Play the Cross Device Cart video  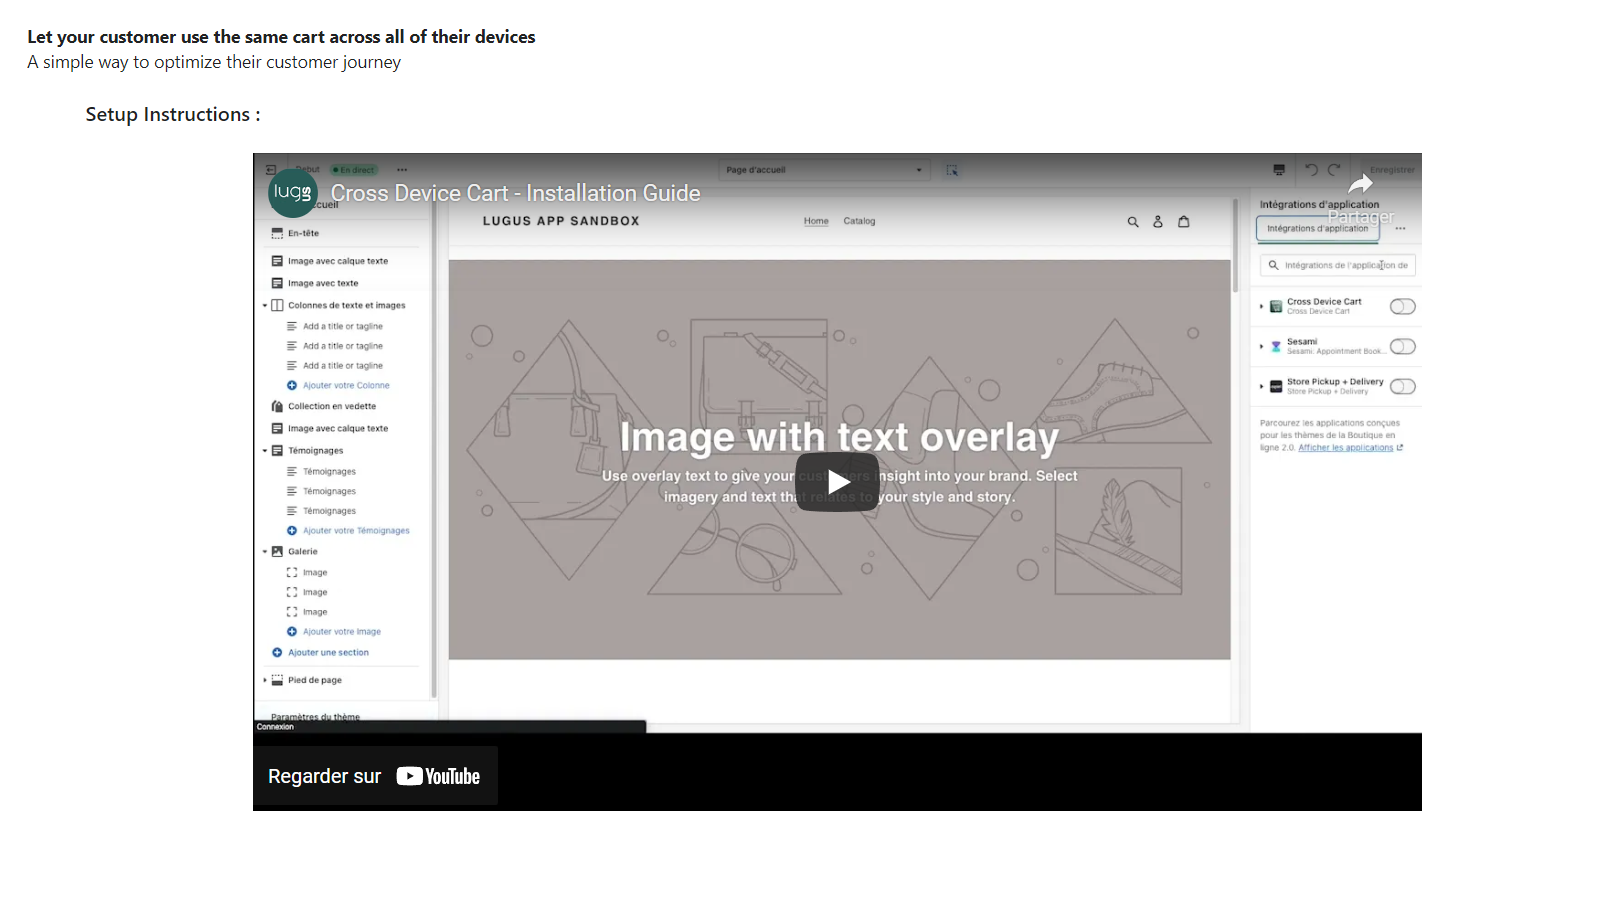point(837,482)
